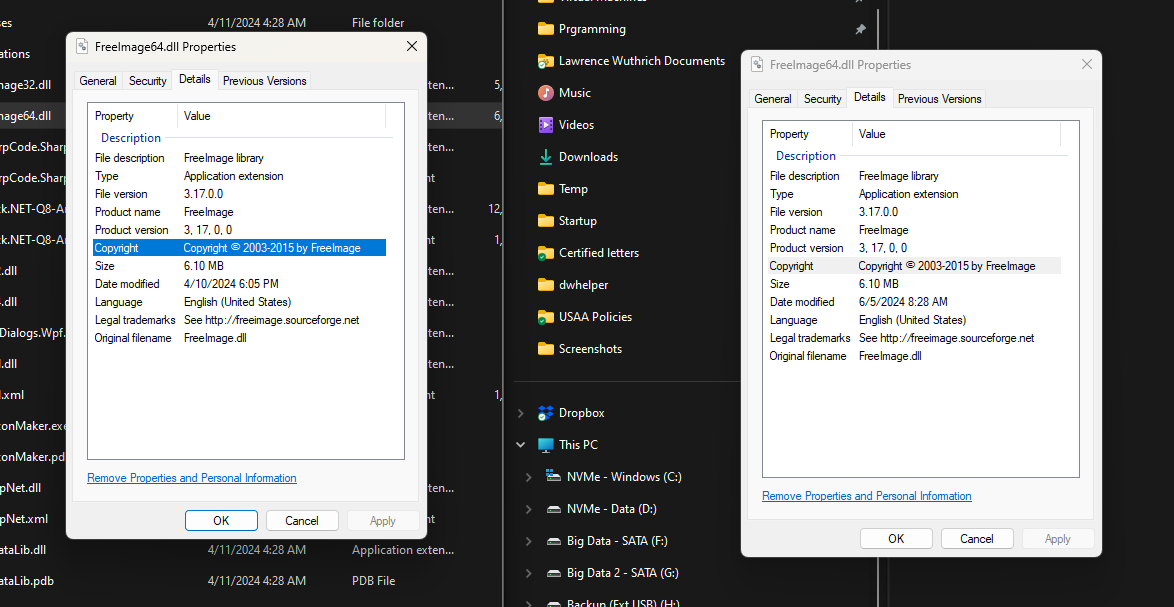This screenshot has width=1174, height=607.
Task: Select Previous Versions tab in left dialog
Action: (264, 81)
